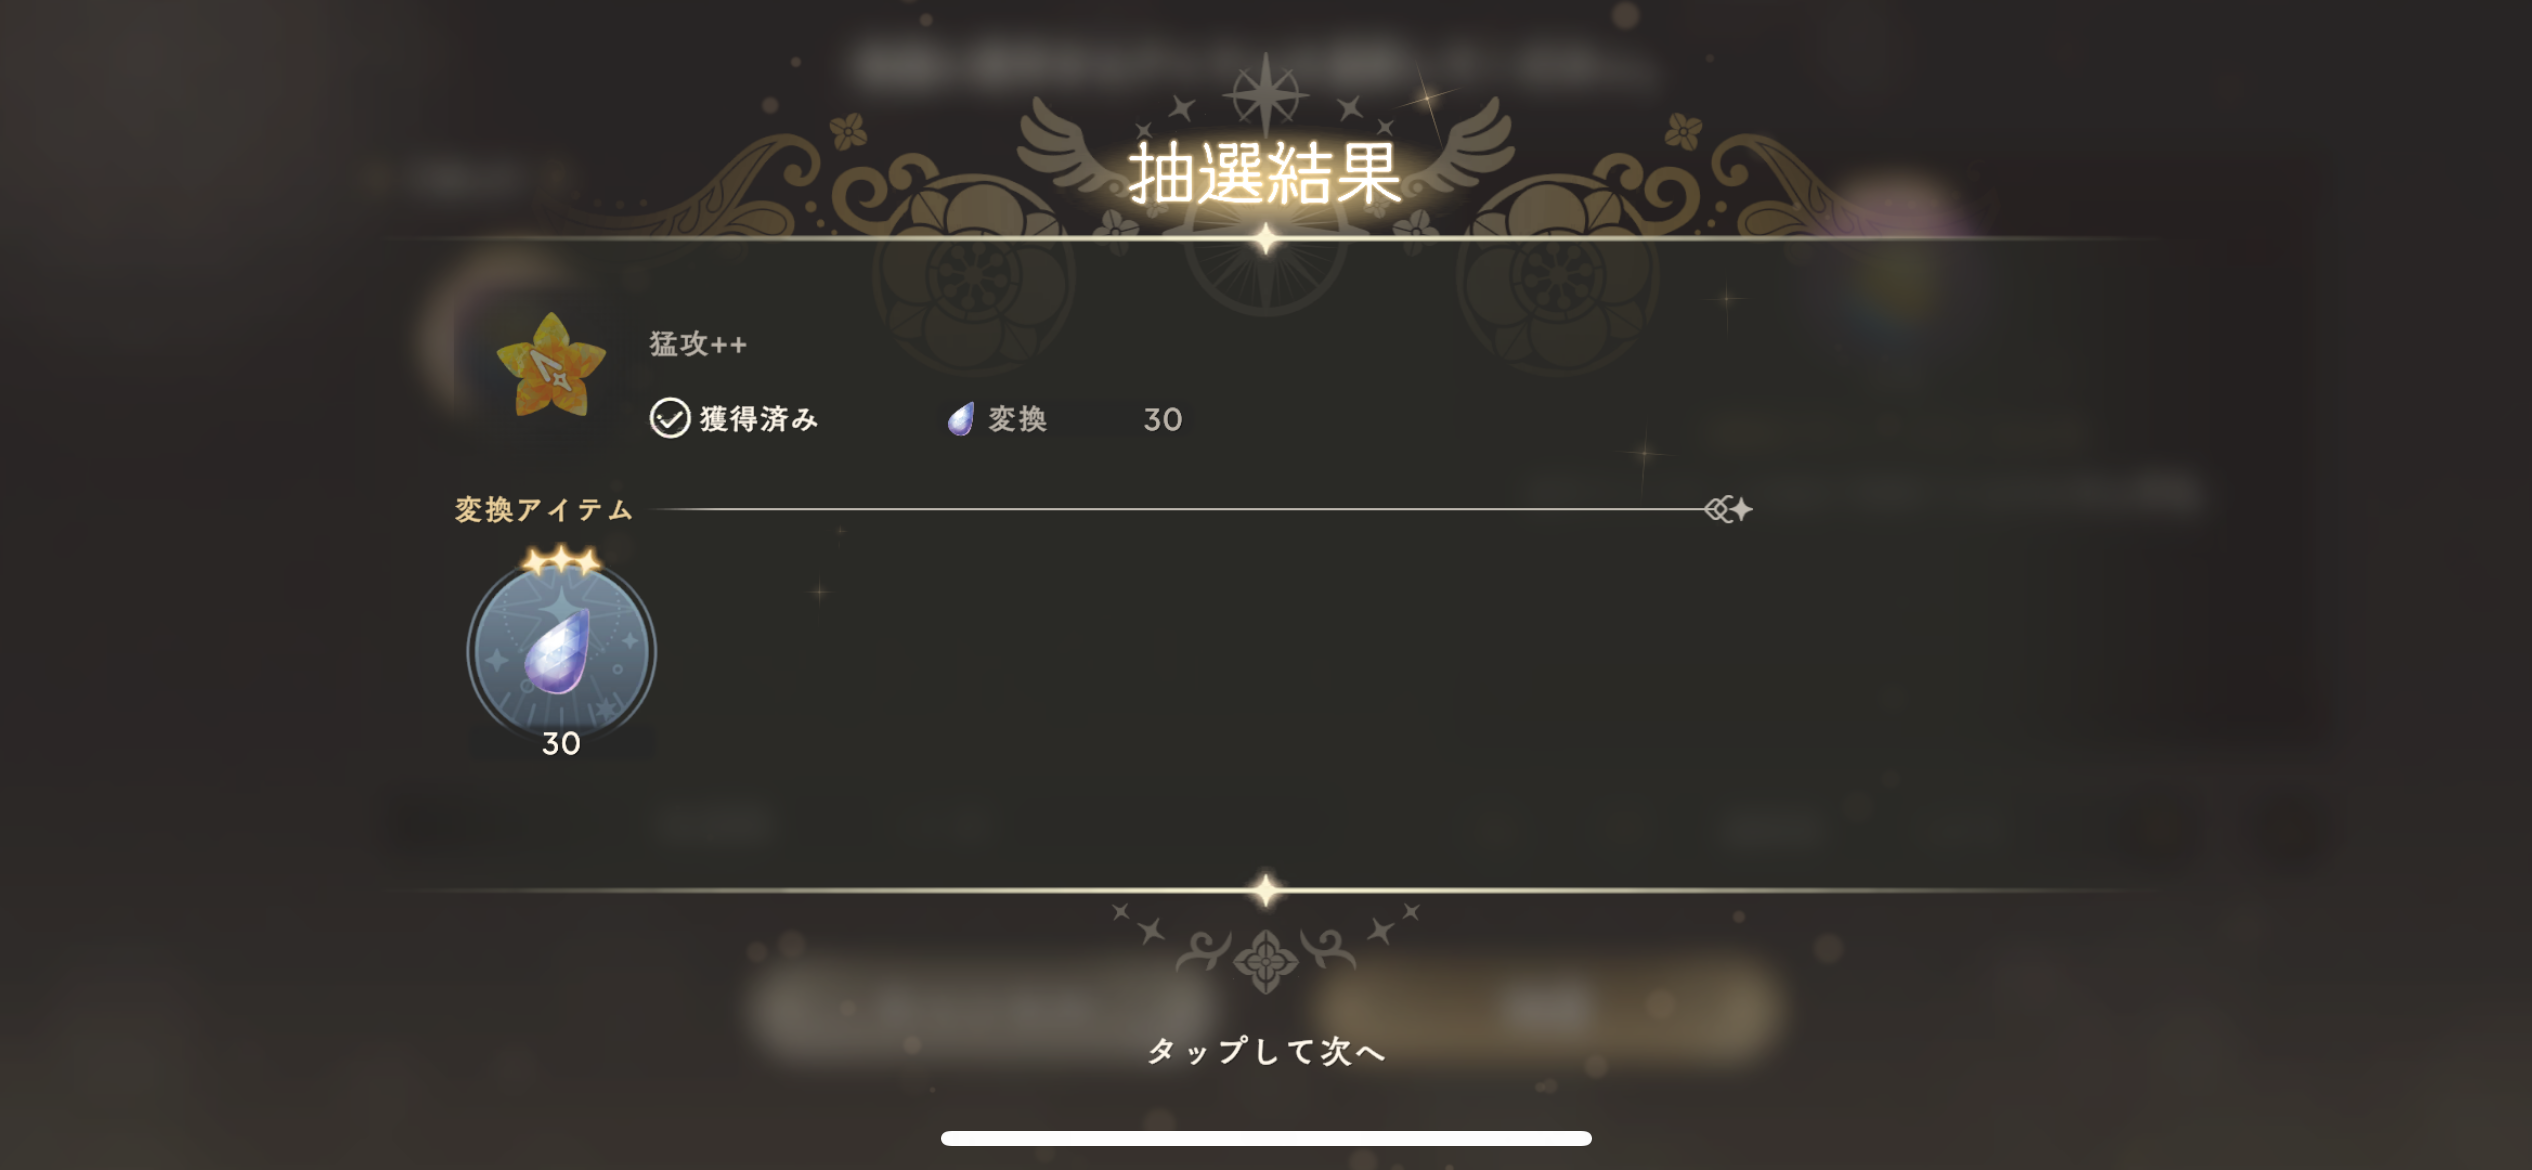Screen dimensions: 2532x1170
Task: Tap the sparkle marker on the bottom divider
Action: (x=1266, y=889)
